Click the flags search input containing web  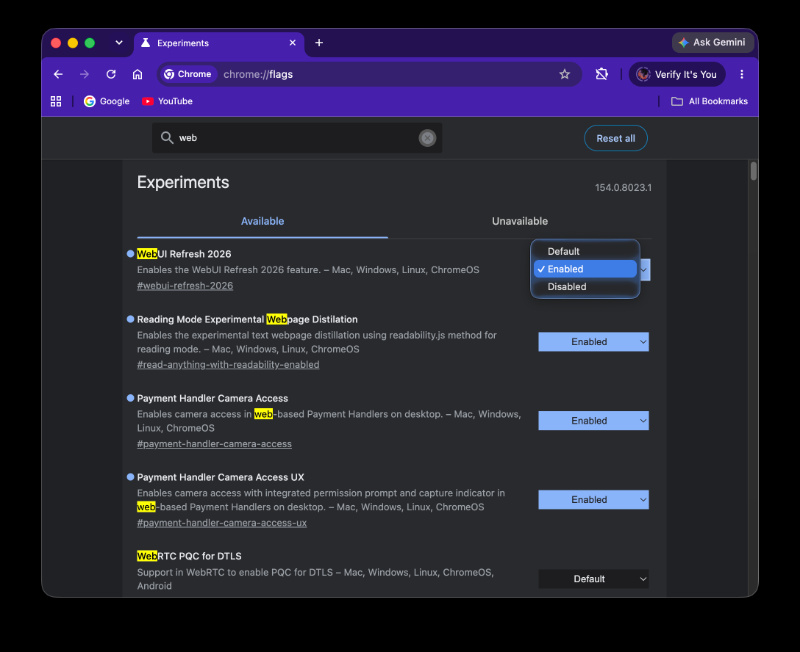296,138
